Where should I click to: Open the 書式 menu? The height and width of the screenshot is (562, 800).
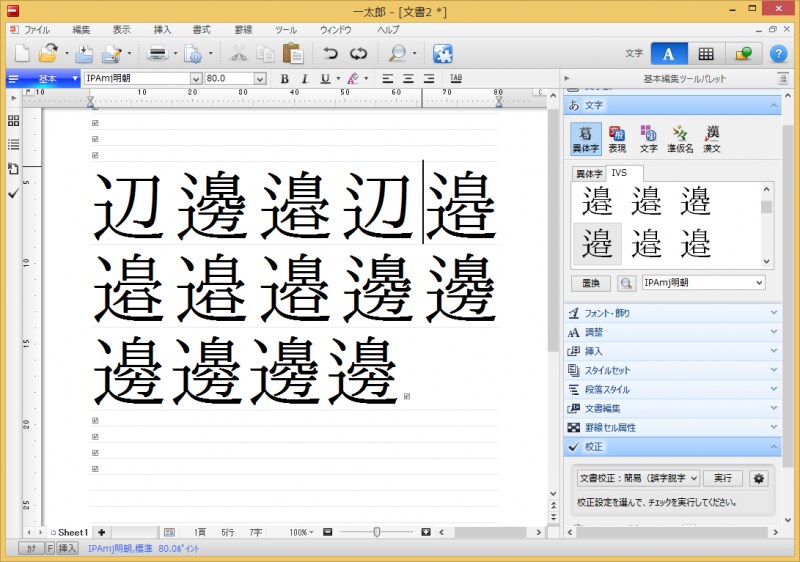coord(201,30)
